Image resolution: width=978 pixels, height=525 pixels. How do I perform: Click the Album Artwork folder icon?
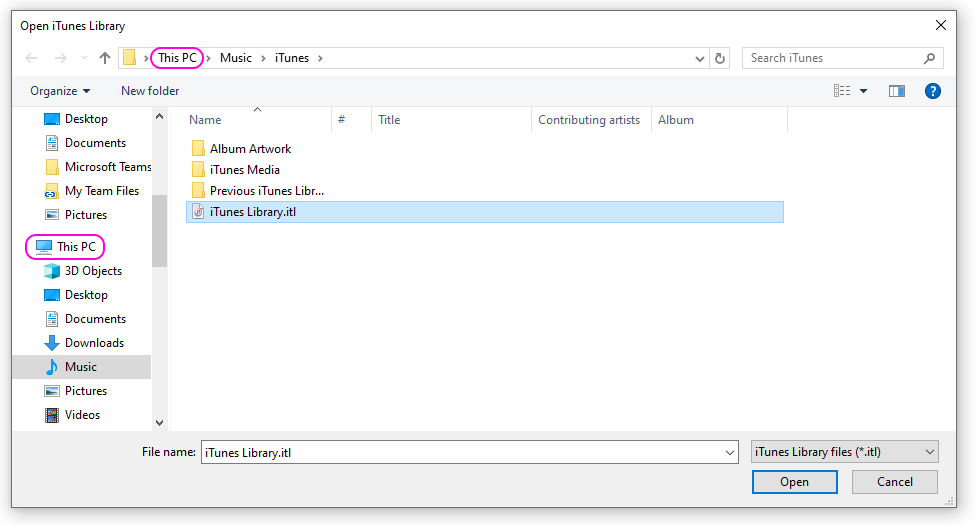[198, 148]
